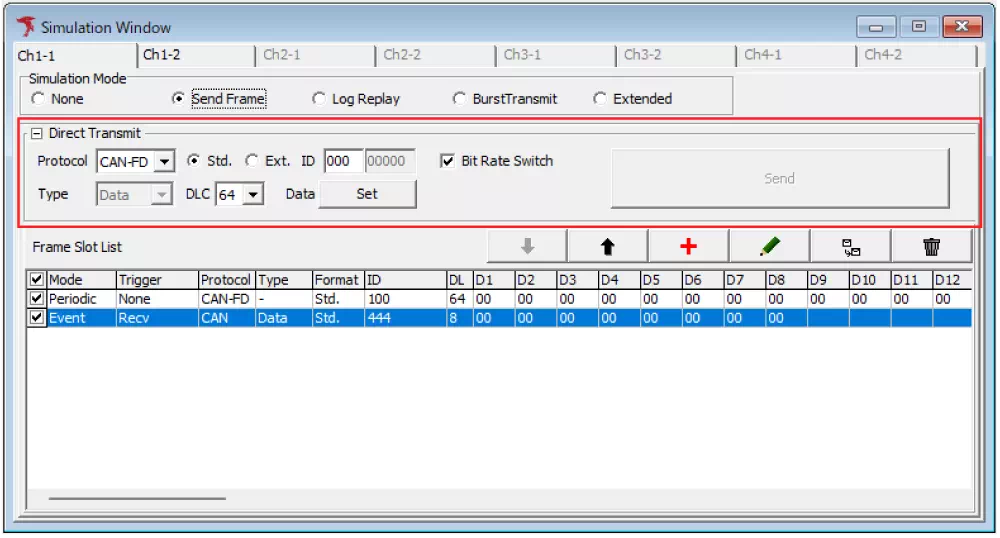Open the DLC dropdown list
The image size is (1000, 538).
(x=254, y=195)
